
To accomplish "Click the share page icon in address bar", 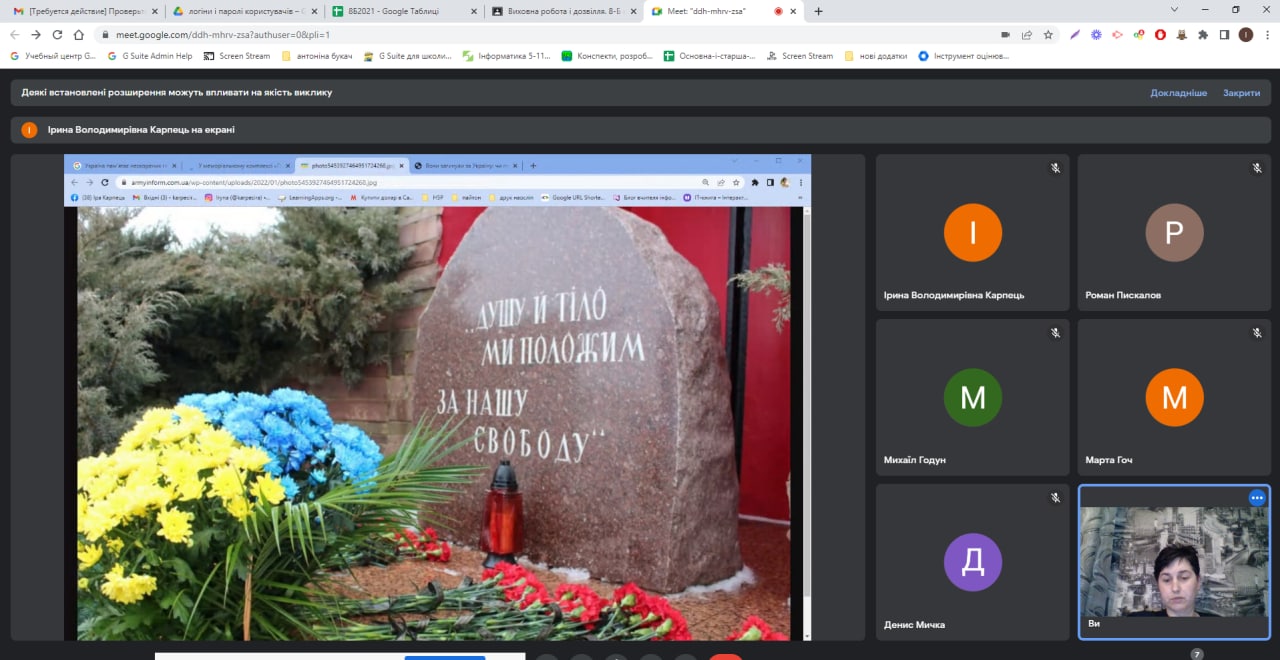I will [x=1027, y=34].
